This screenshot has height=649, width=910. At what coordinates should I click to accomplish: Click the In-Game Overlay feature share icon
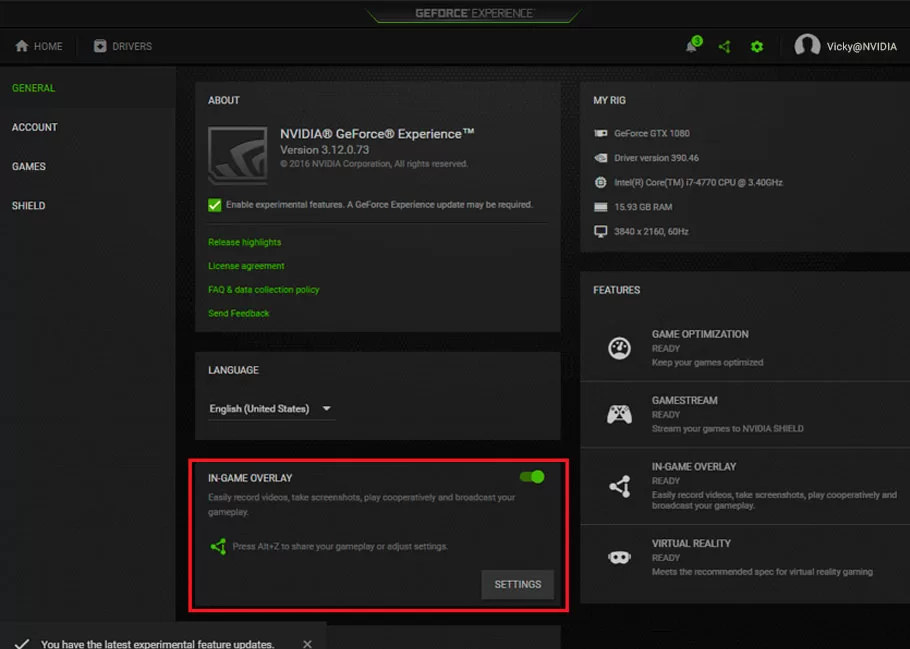620,486
